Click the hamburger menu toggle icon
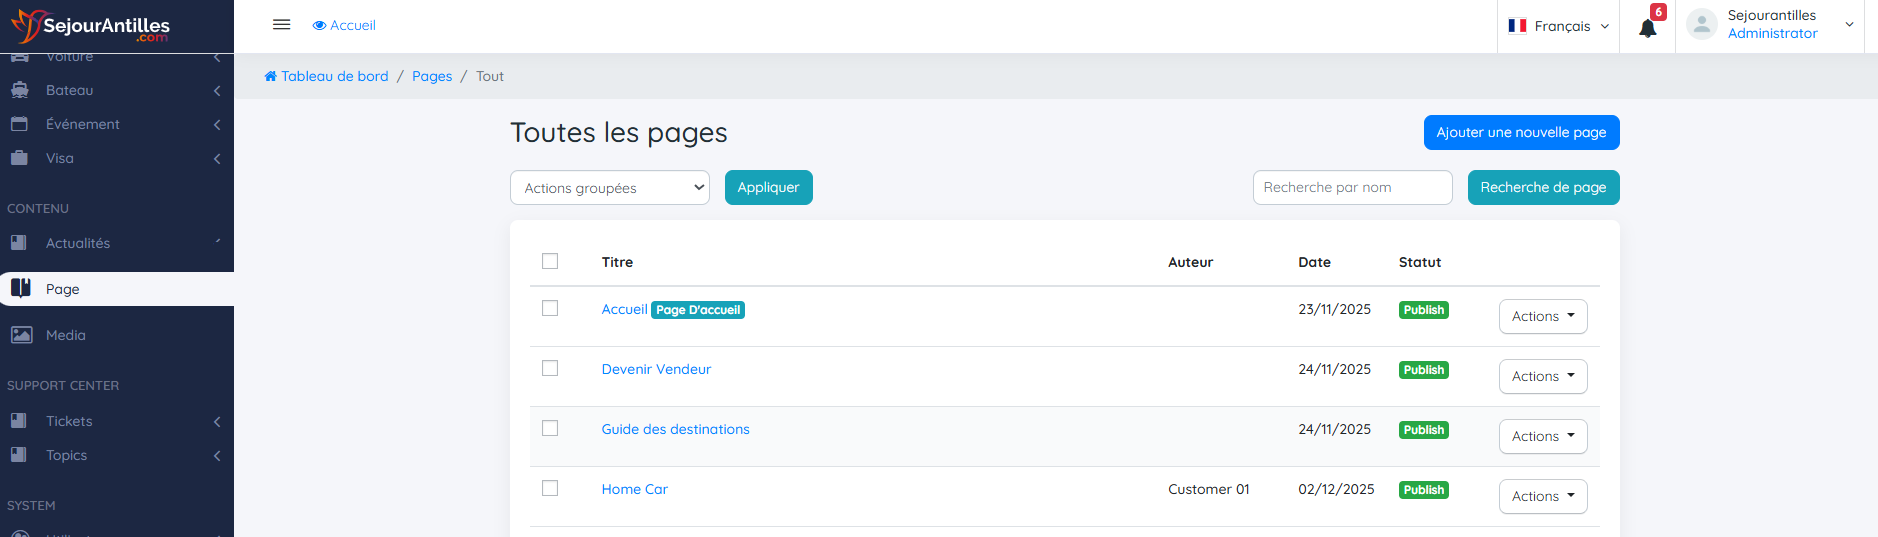The image size is (1878, 537). pos(281,25)
